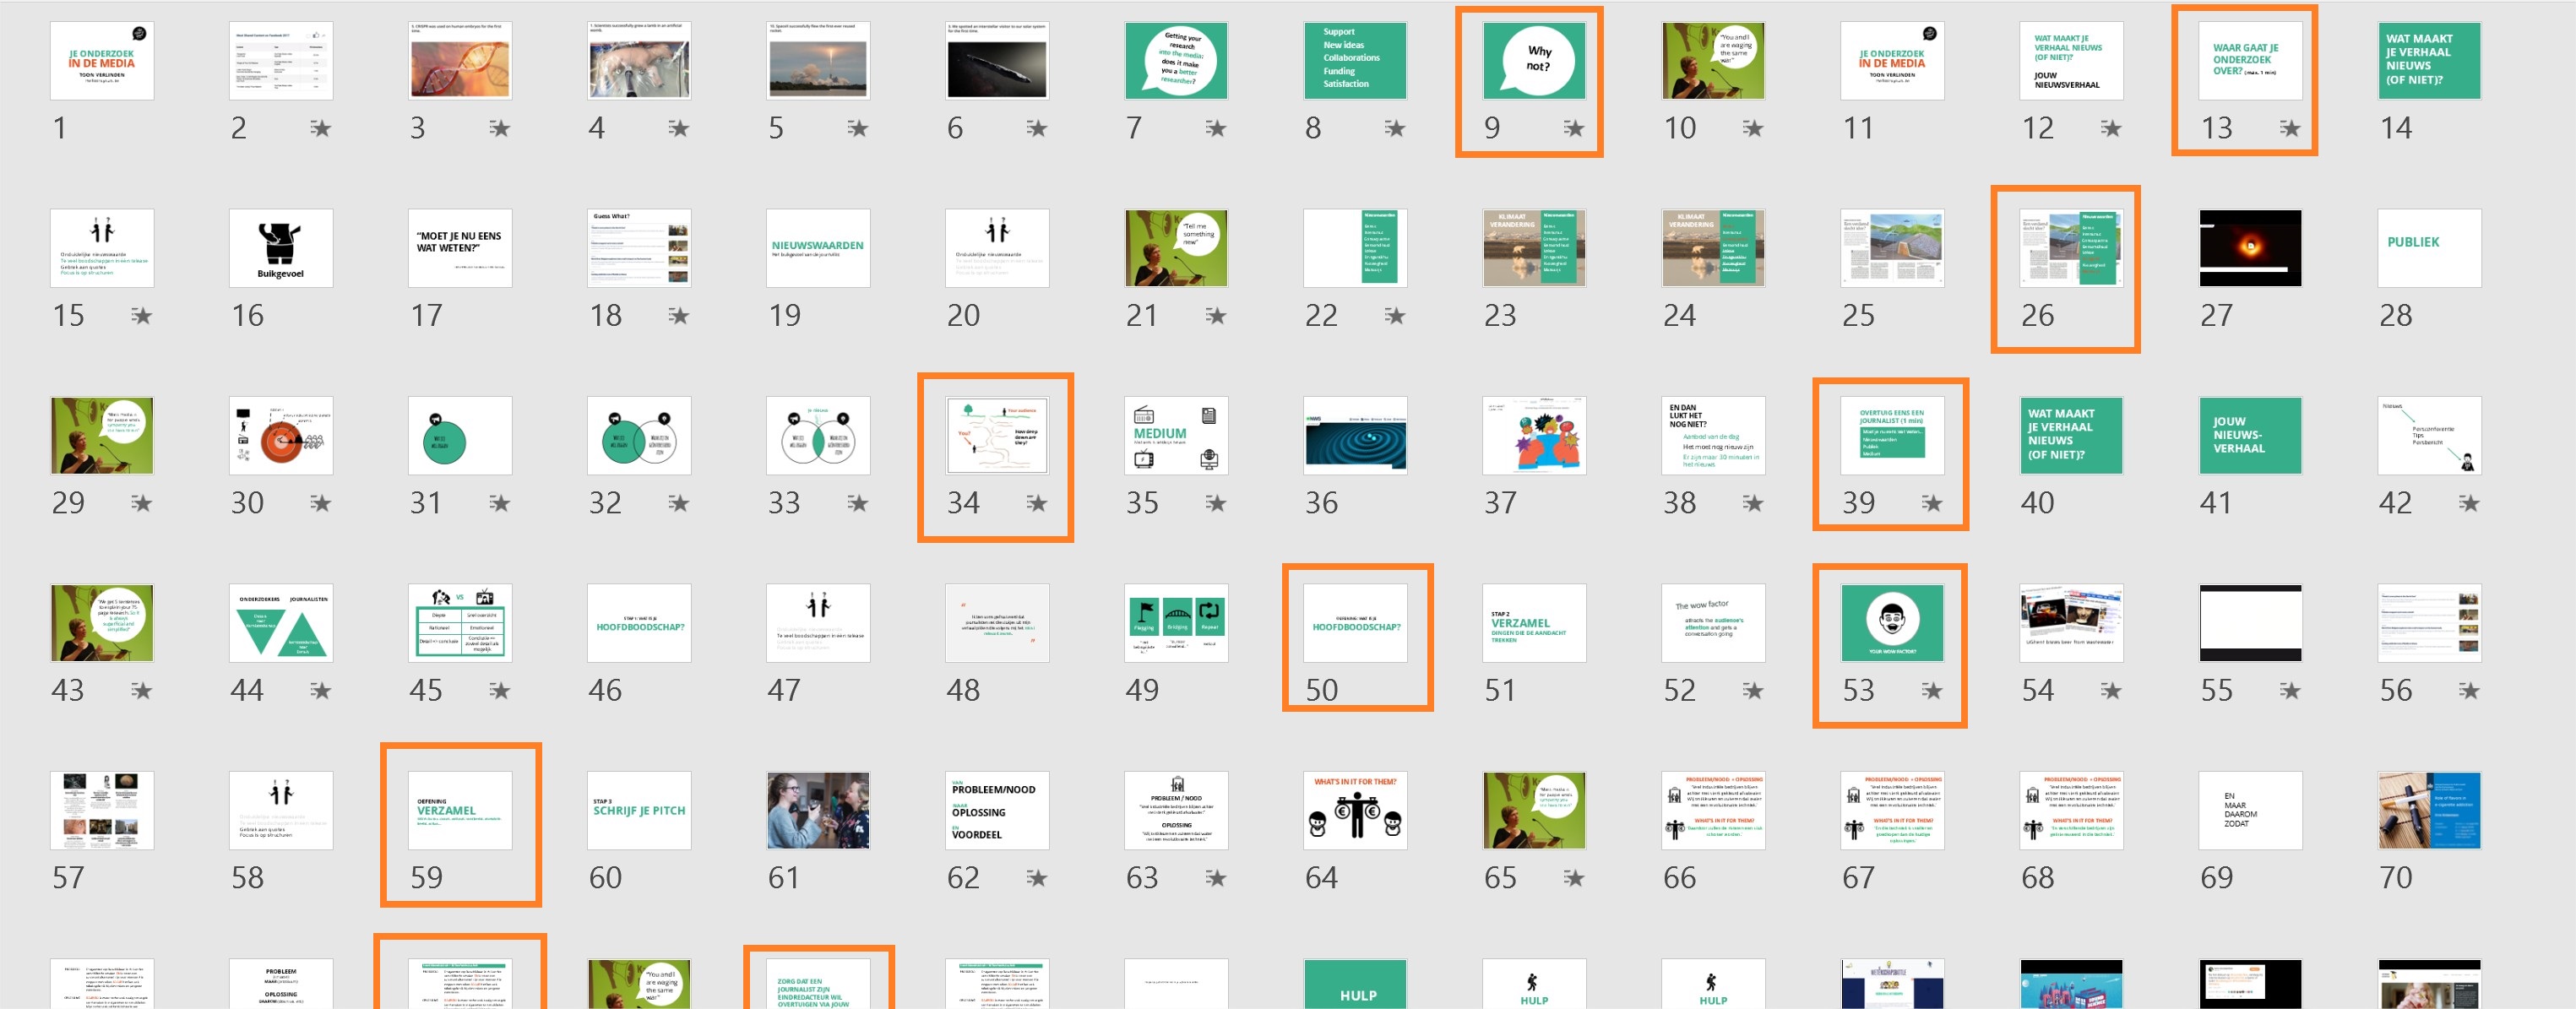The image size is (2576, 1009).
Task: Click the slide number label '37'
Action: [1500, 503]
